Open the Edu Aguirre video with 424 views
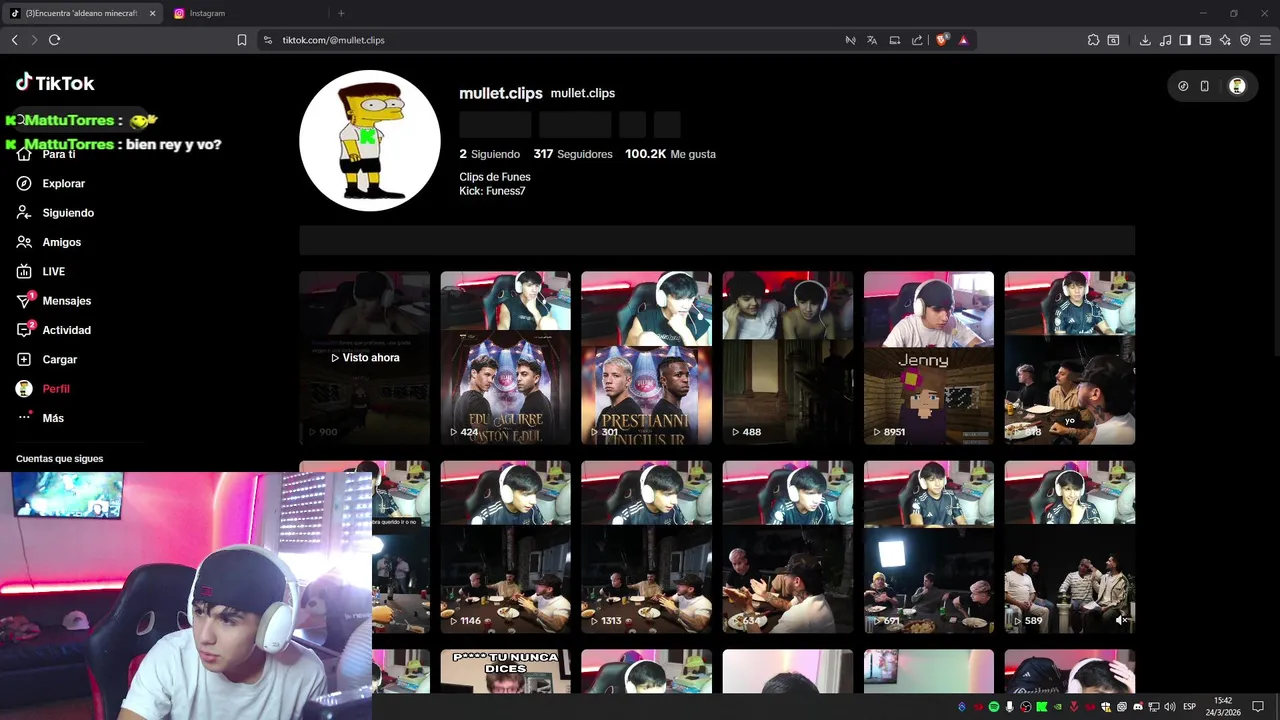 coord(505,358)
